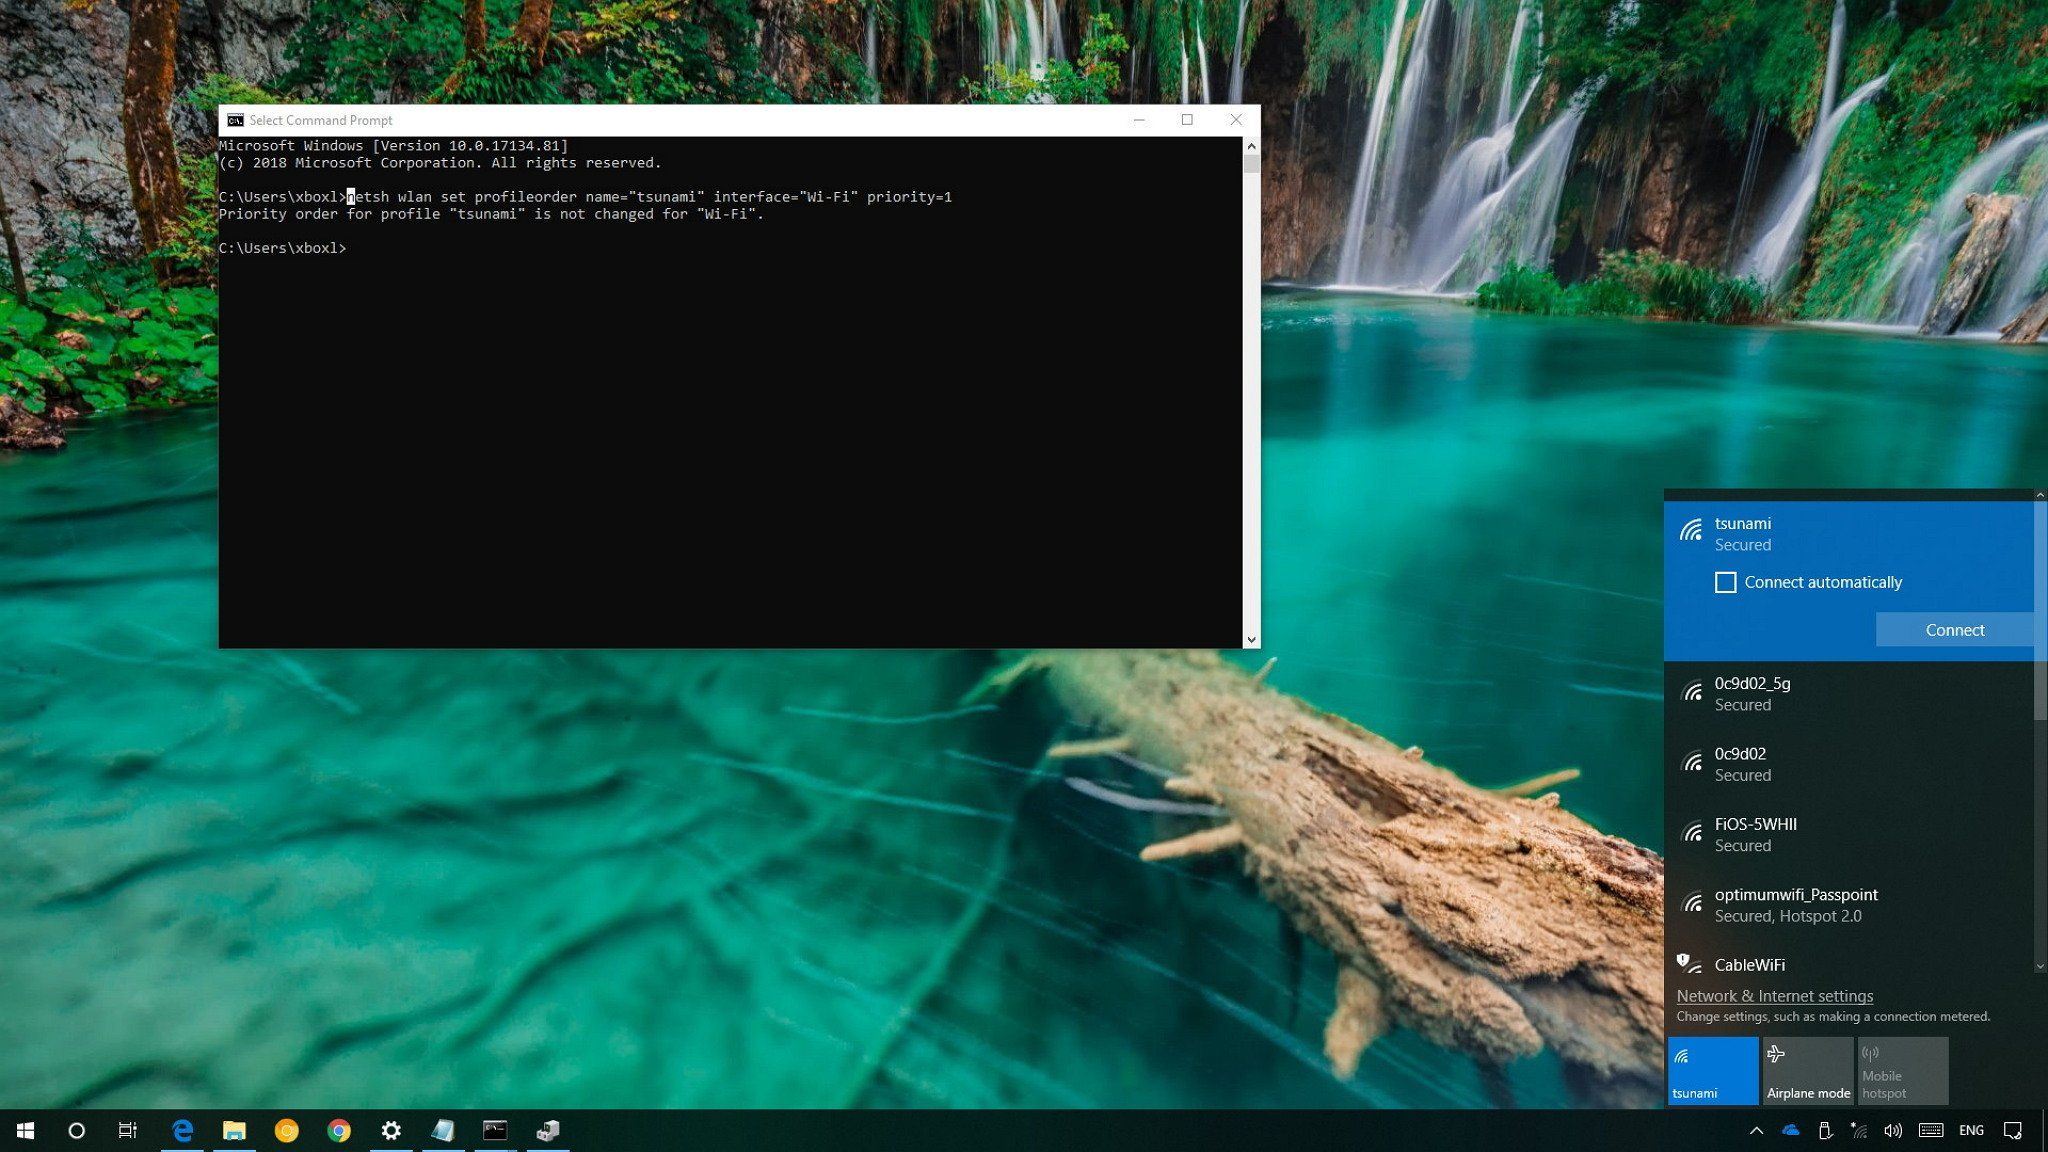Open Network & Internet settings link
Viewport: 2048px width, 1152px height.
(1774, 996)
